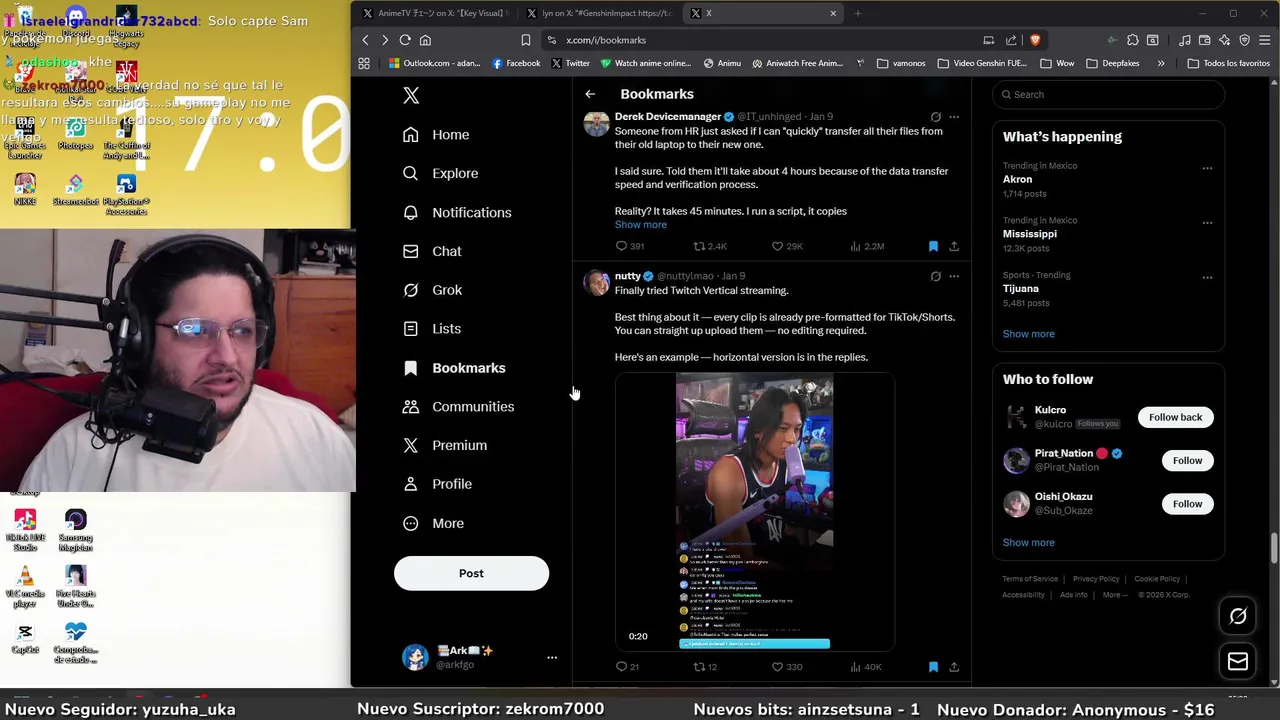
Task: Open options for Akron trend
Action: point(1207,168)
